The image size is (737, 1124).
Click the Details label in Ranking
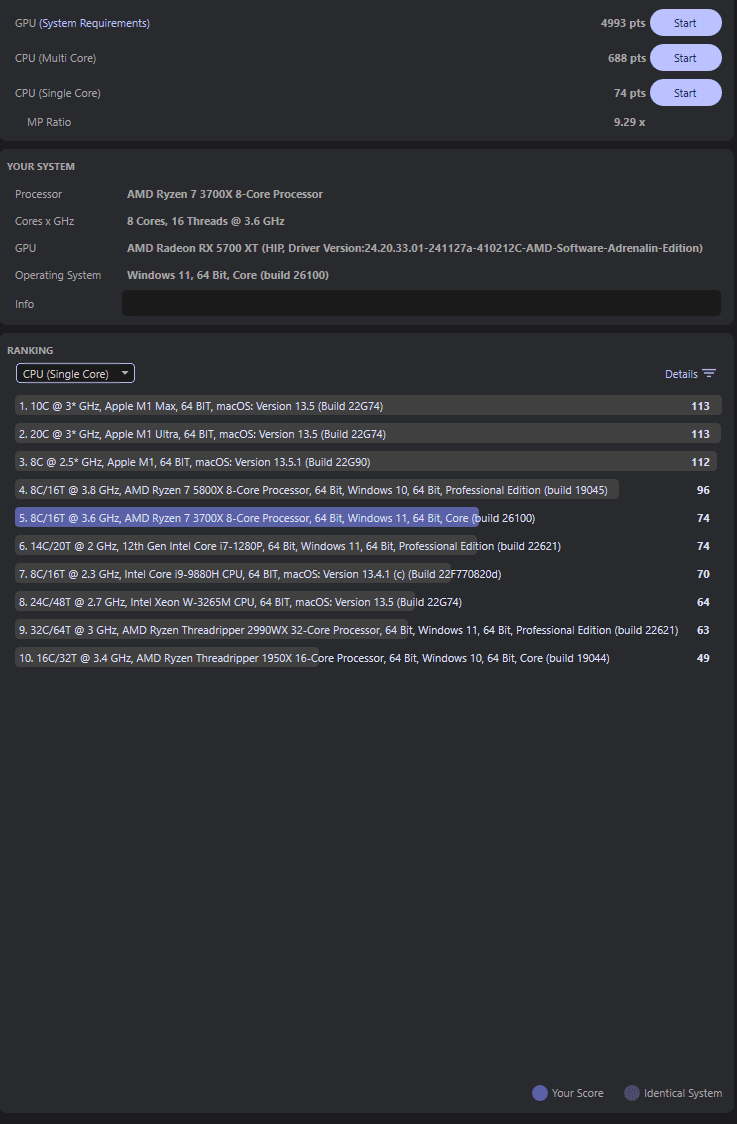click(681, 373)
